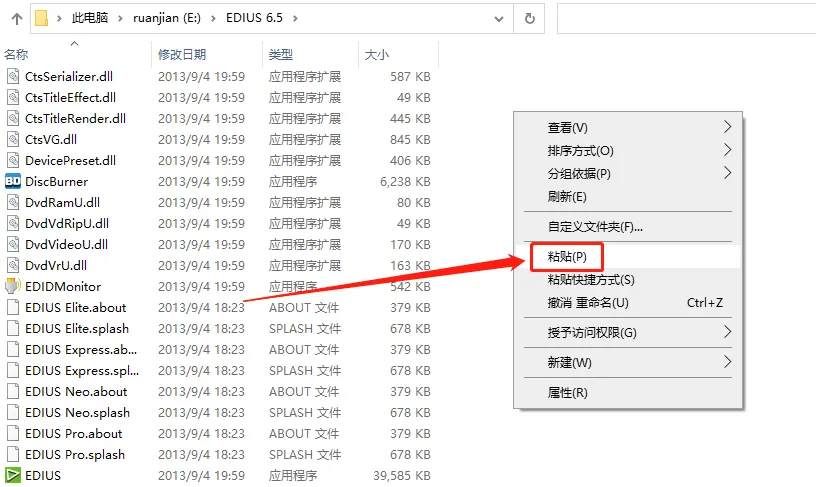Click the file name EDIUS Neo.splash
This screenshot has width=816, height=487.
click(78, 413)
